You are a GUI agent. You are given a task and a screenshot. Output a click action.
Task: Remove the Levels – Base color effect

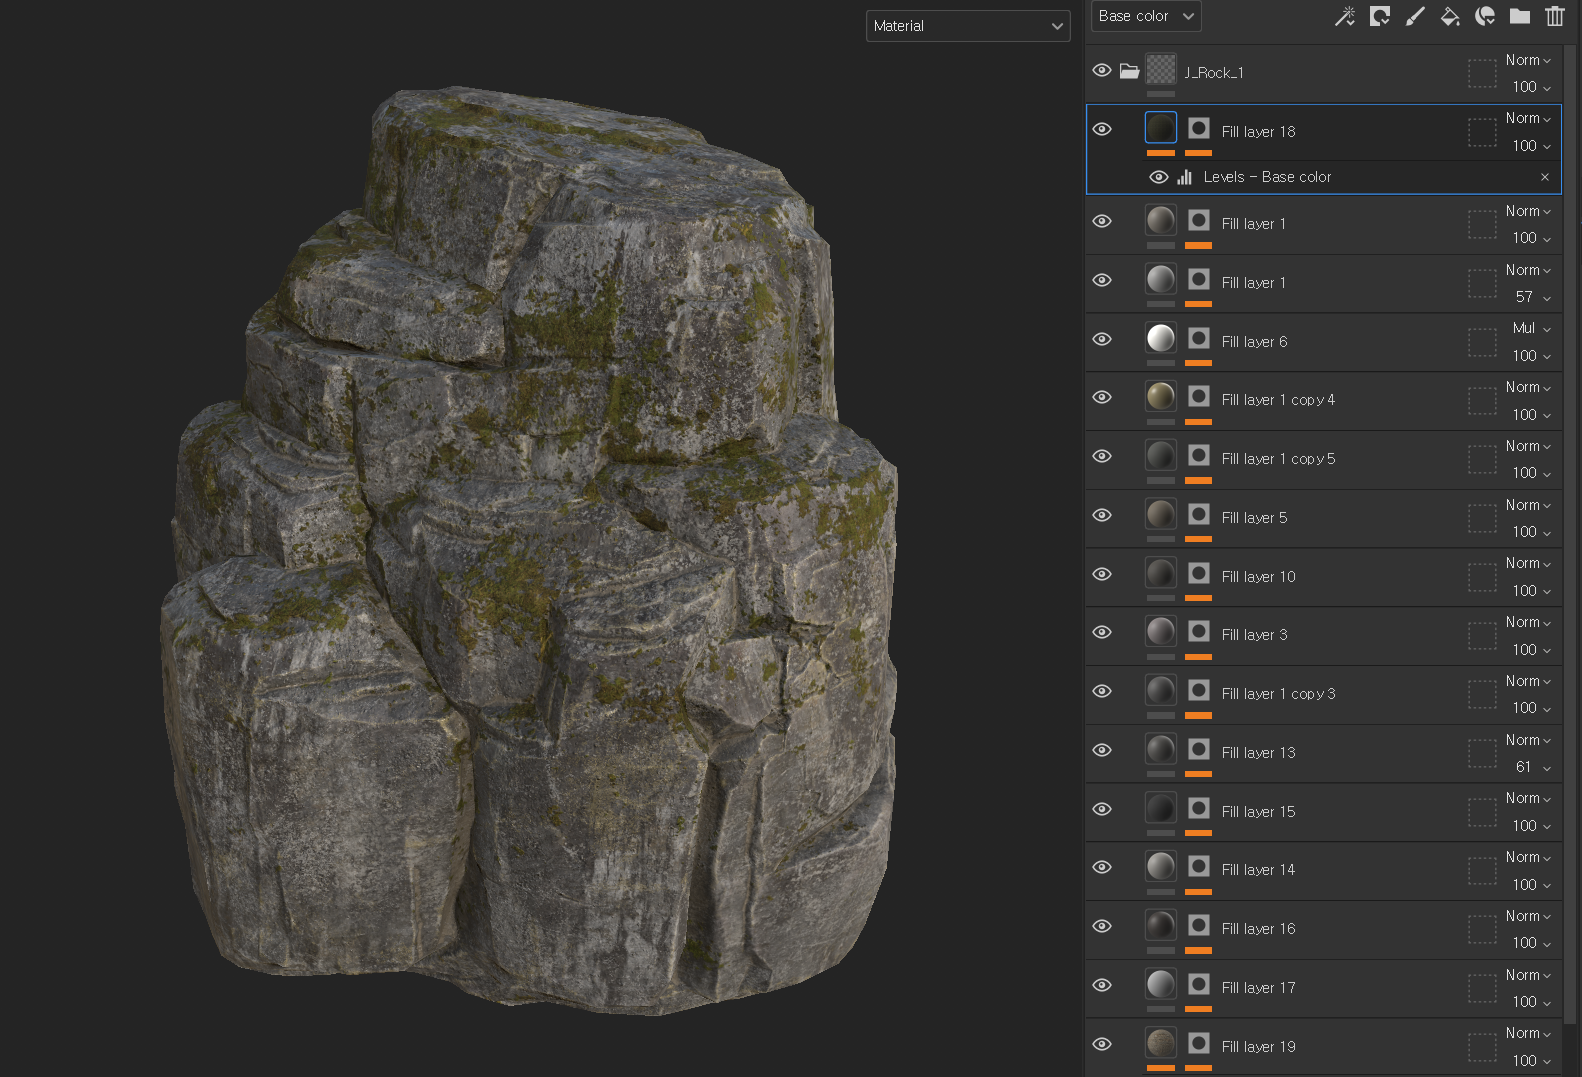1545,177
